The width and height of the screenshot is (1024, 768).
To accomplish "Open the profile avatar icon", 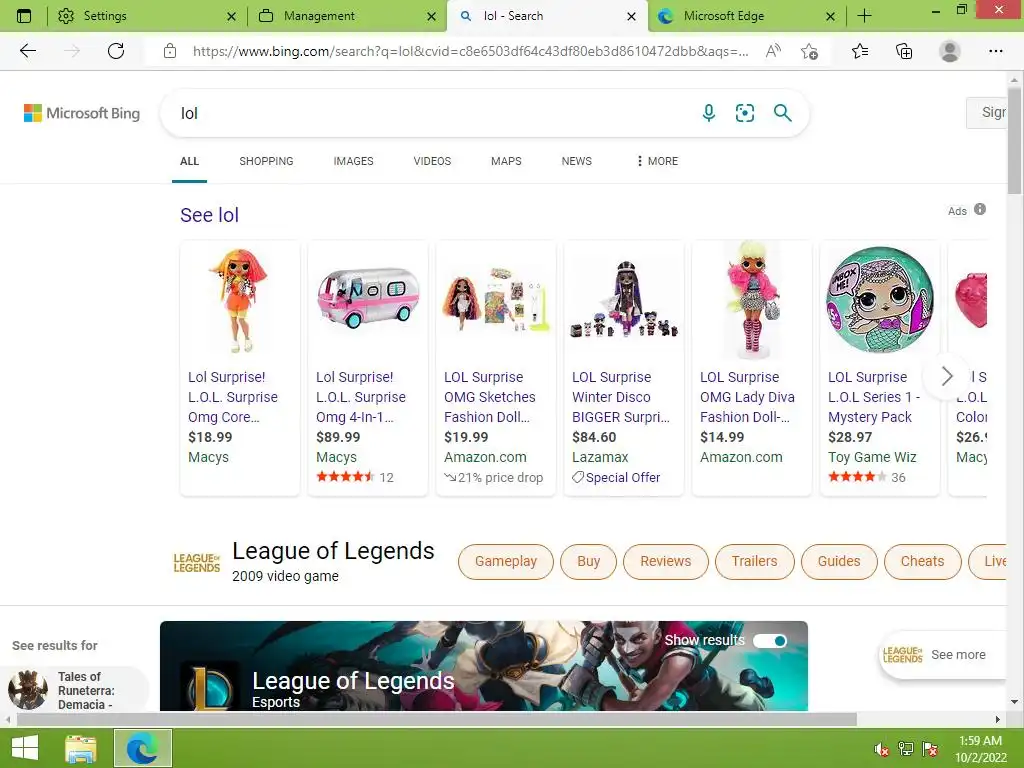I will tap(949, 51).
